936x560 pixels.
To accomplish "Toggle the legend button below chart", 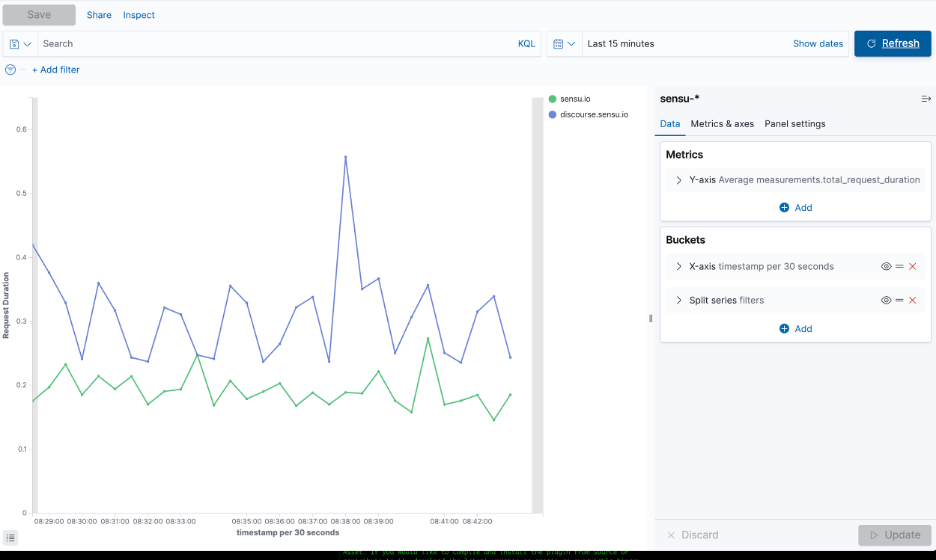I will click(x=10, y=537).
